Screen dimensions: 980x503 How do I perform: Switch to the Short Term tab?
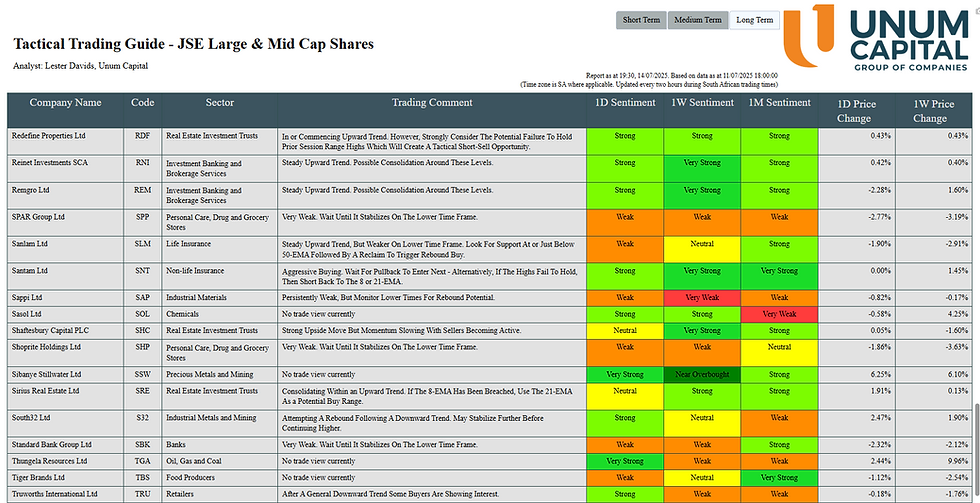[x=641, y=20]
